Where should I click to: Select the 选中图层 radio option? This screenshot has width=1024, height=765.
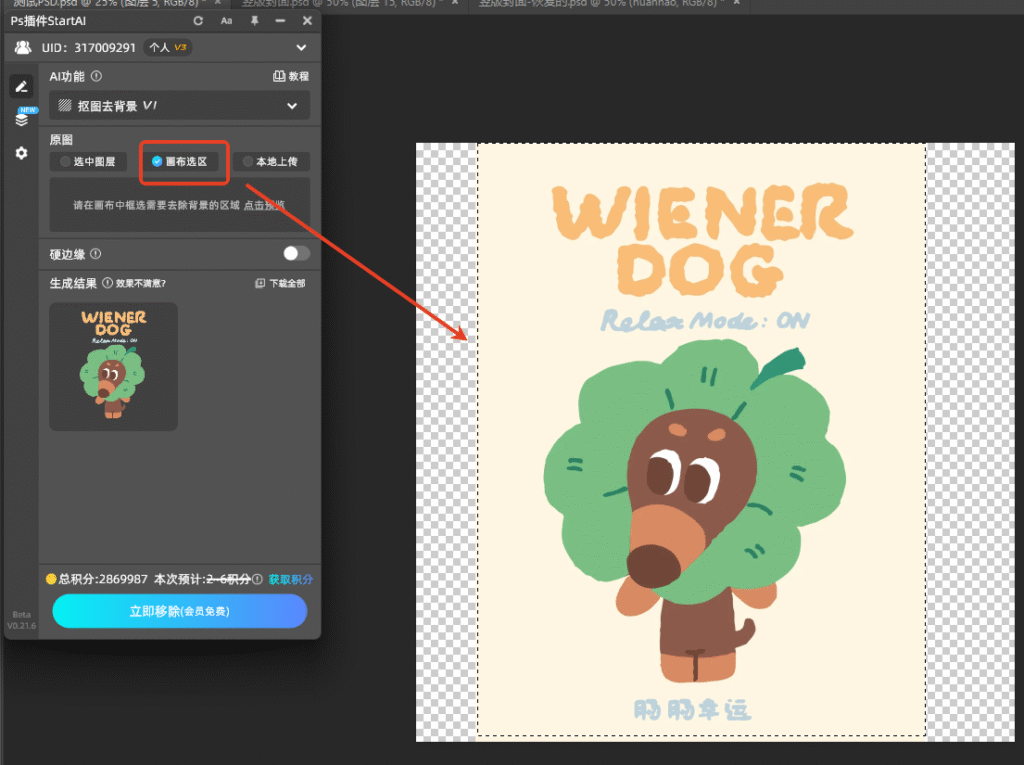87,161
